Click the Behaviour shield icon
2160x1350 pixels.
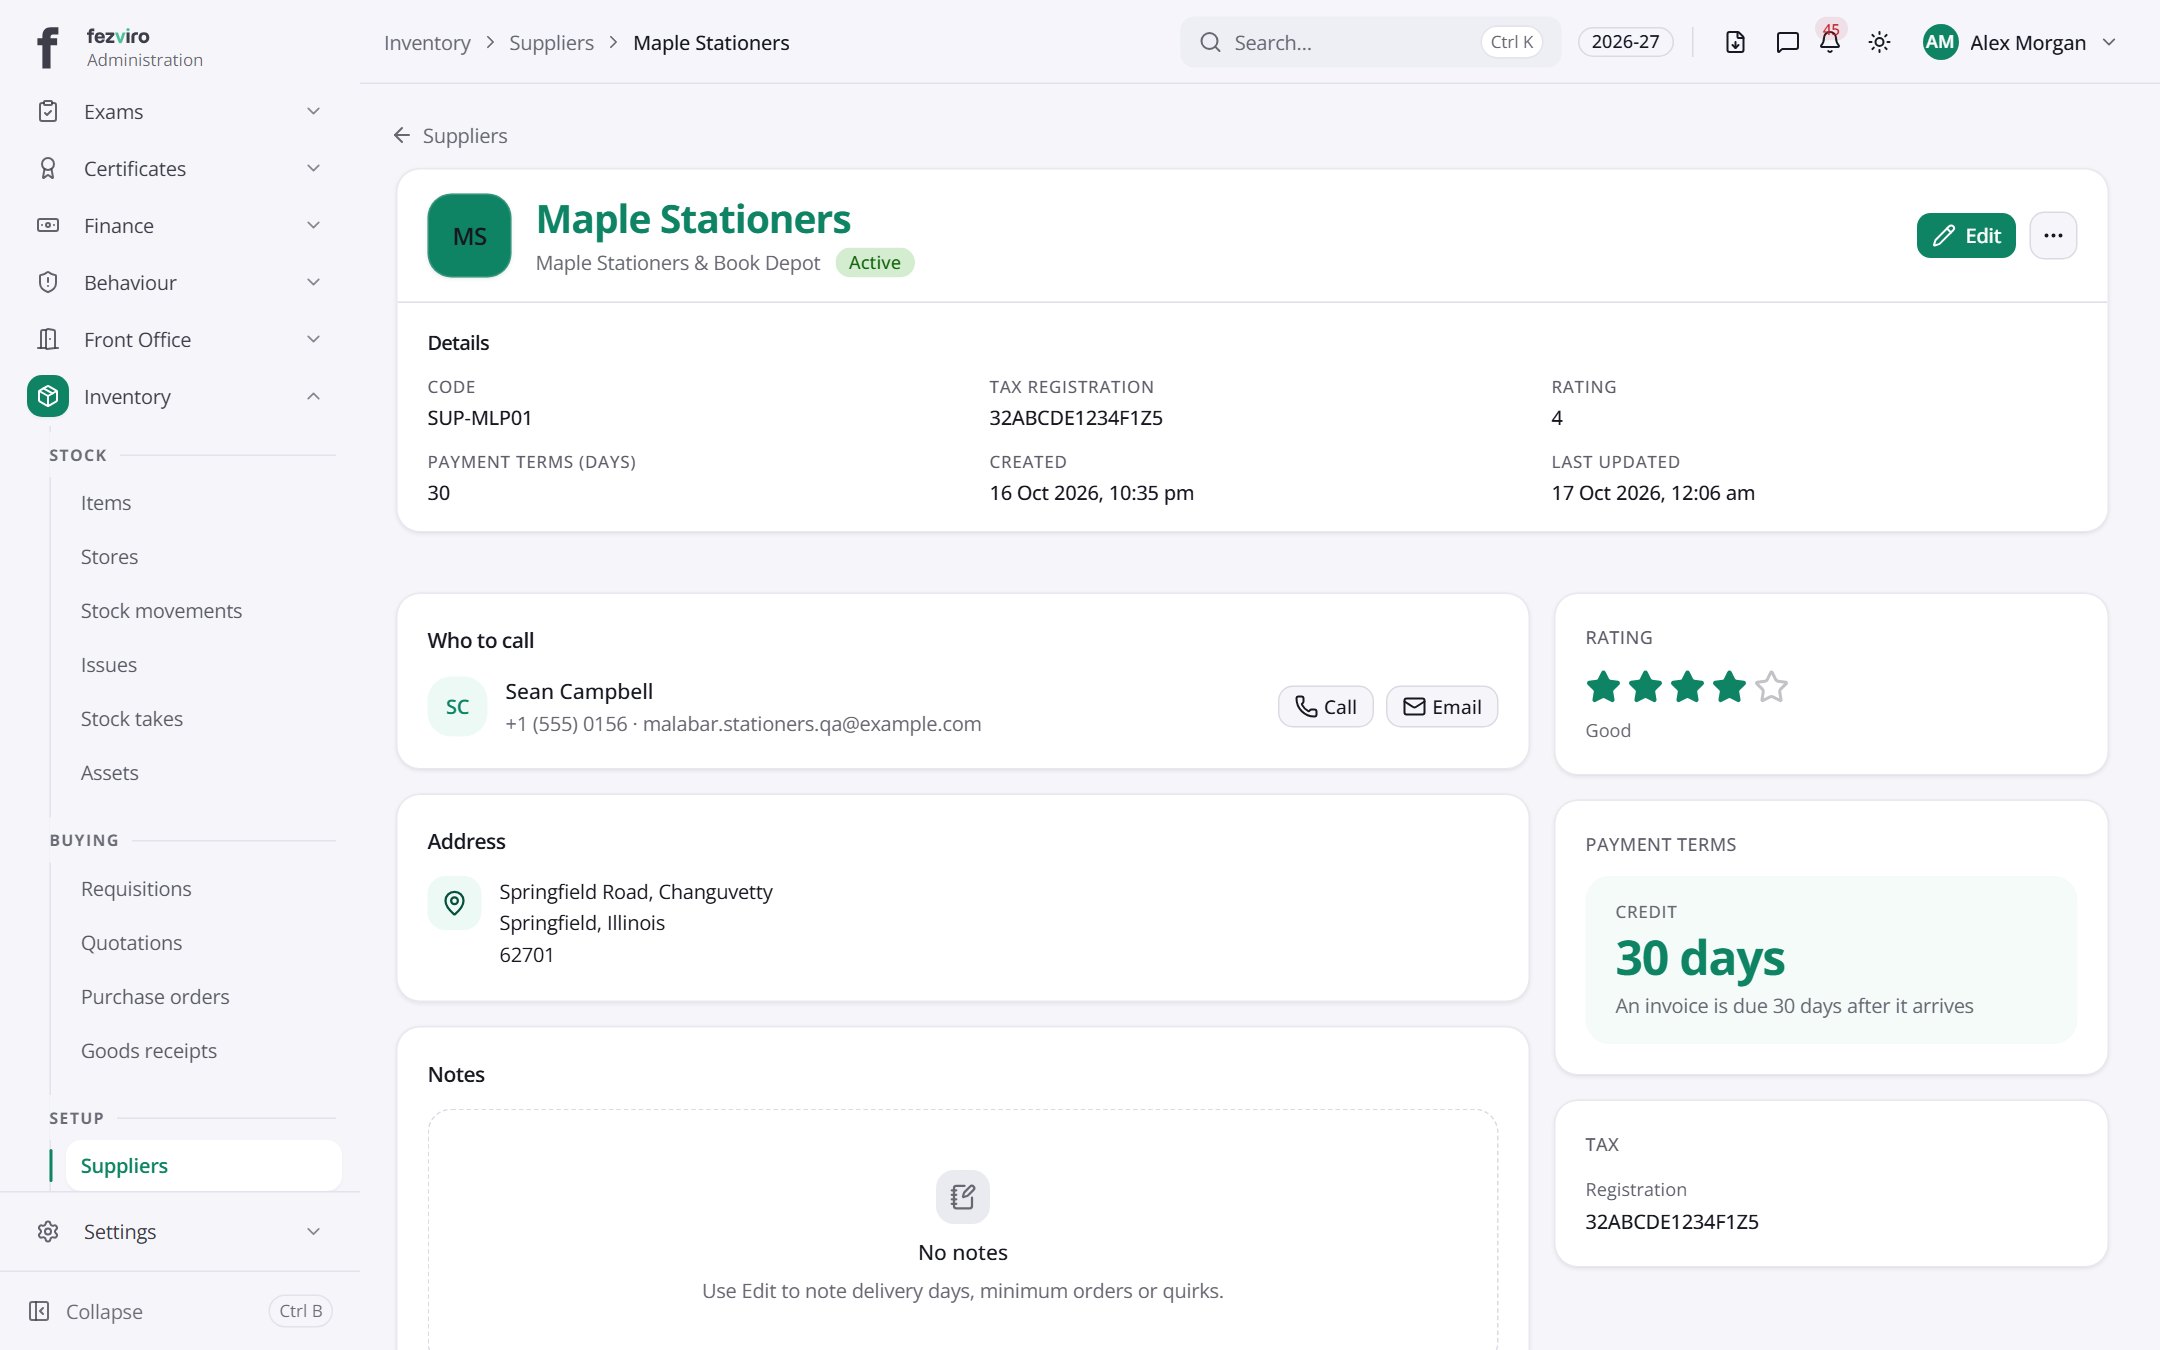[x=48, y=282]
